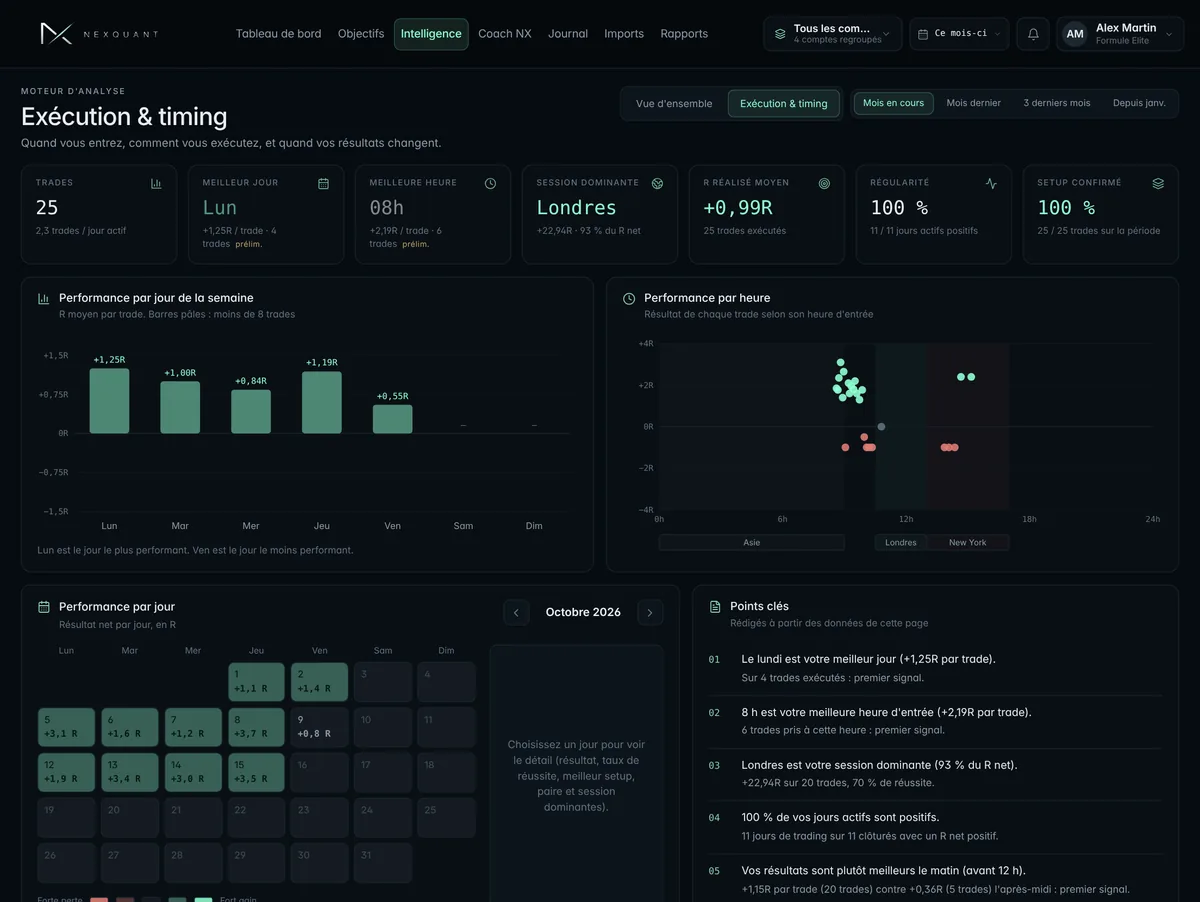Click chart icon beside Performance par jour de la semaine
The height and width of the screenshot is (902, 1200).
pos(44,298)
